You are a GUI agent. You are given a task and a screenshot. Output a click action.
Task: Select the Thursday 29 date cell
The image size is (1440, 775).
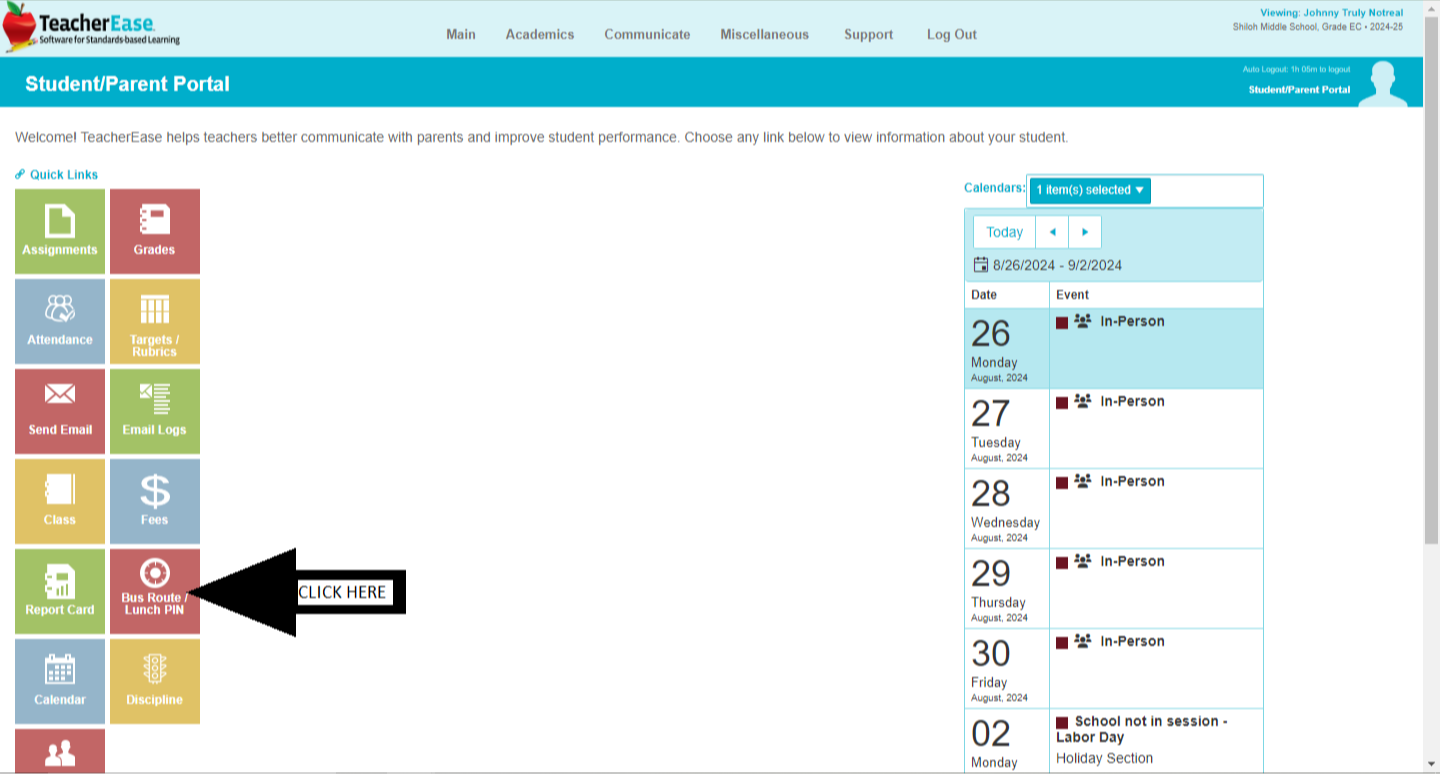click(1007, 588)
